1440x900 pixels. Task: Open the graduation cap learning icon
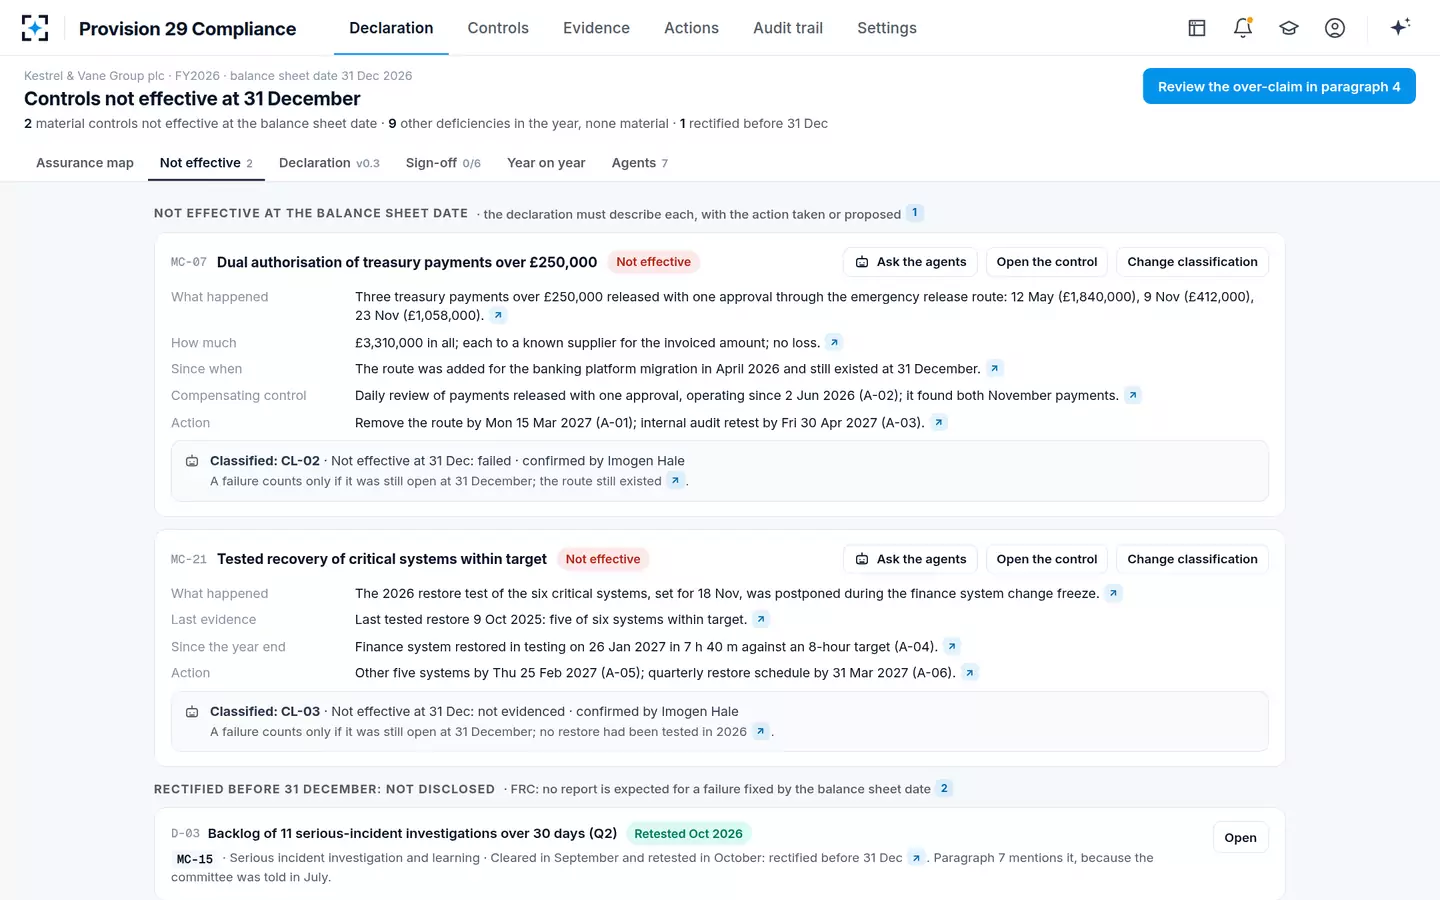point(1289,28)
